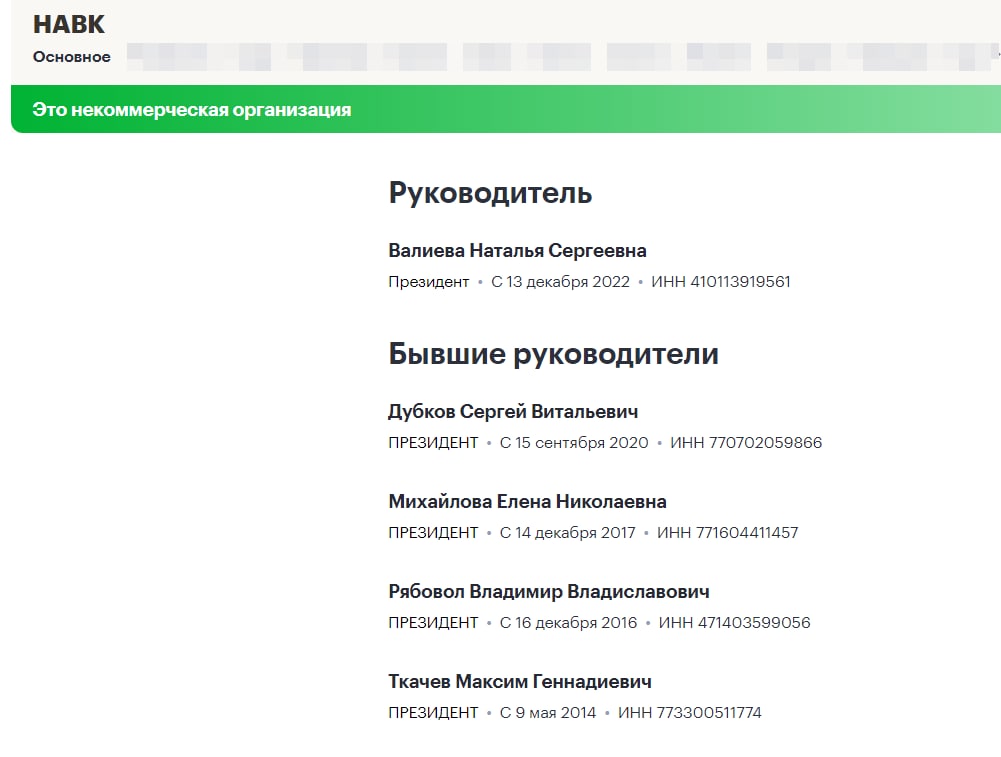
Task: Select ИНН 410113919561 text
Action: pyautogui.click(x=721, y=281)
